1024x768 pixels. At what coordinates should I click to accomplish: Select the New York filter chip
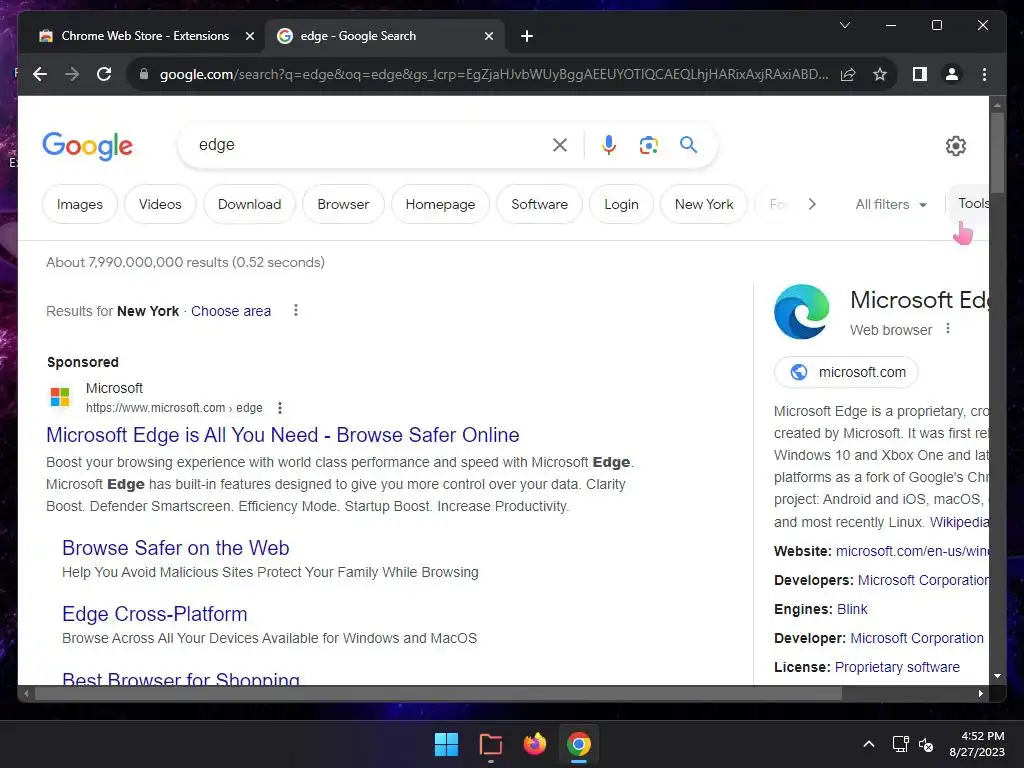tap(704, 204)
